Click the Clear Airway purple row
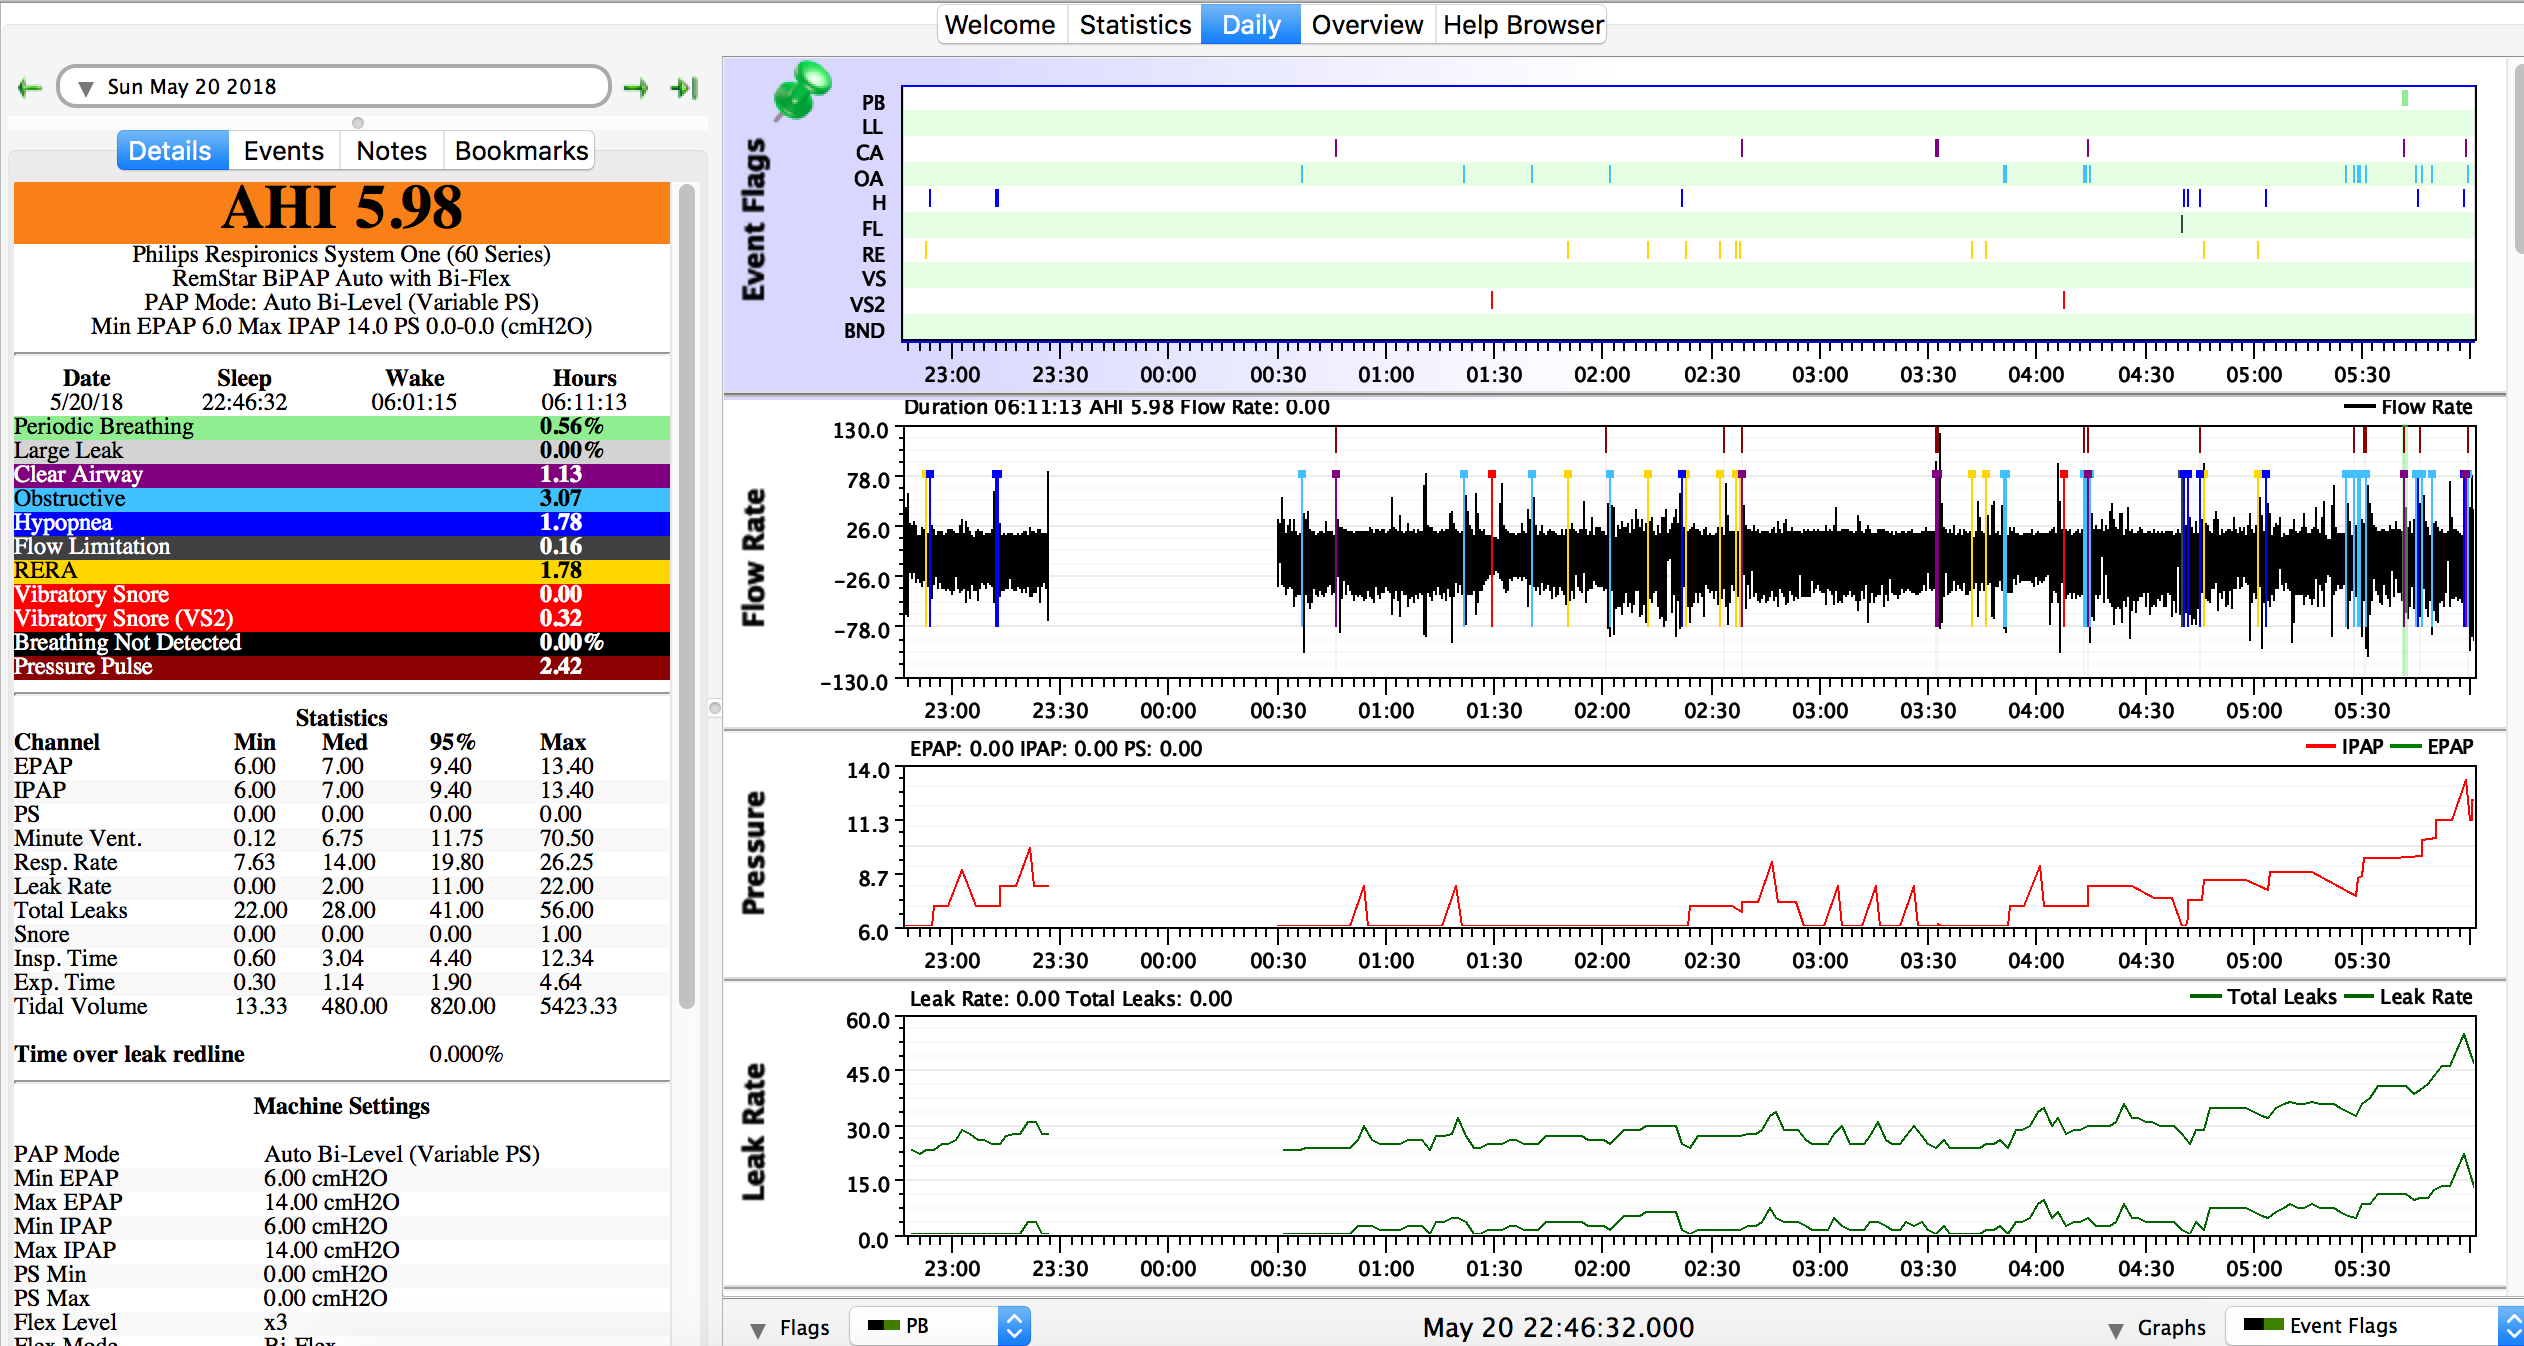 (x=341, y=475)
